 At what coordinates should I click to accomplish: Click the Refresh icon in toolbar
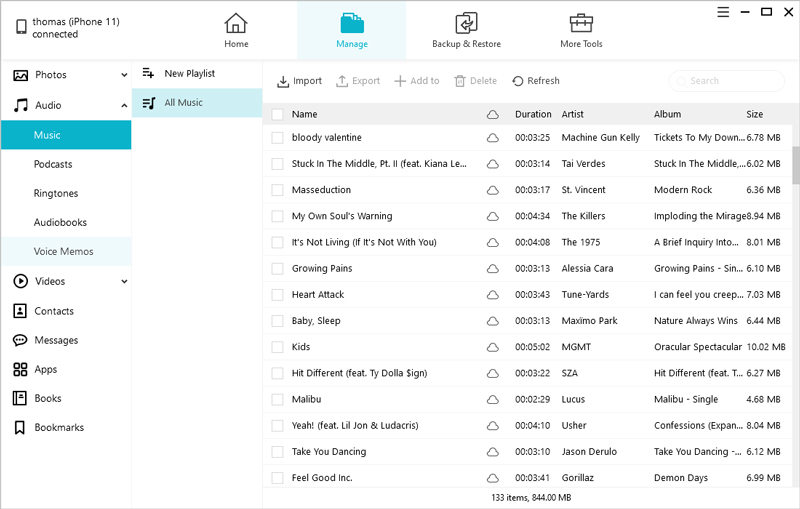coord(517,81)
